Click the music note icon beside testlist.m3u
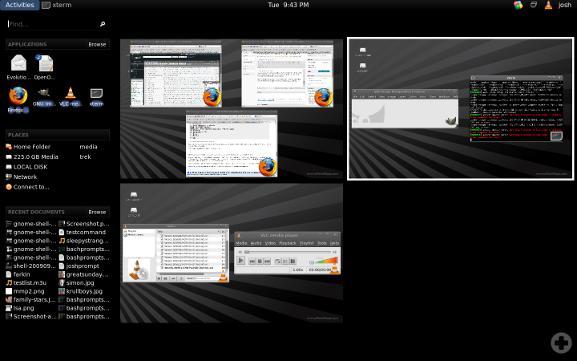577x361 pixels. pyautogui.click(x=9, y=283)
